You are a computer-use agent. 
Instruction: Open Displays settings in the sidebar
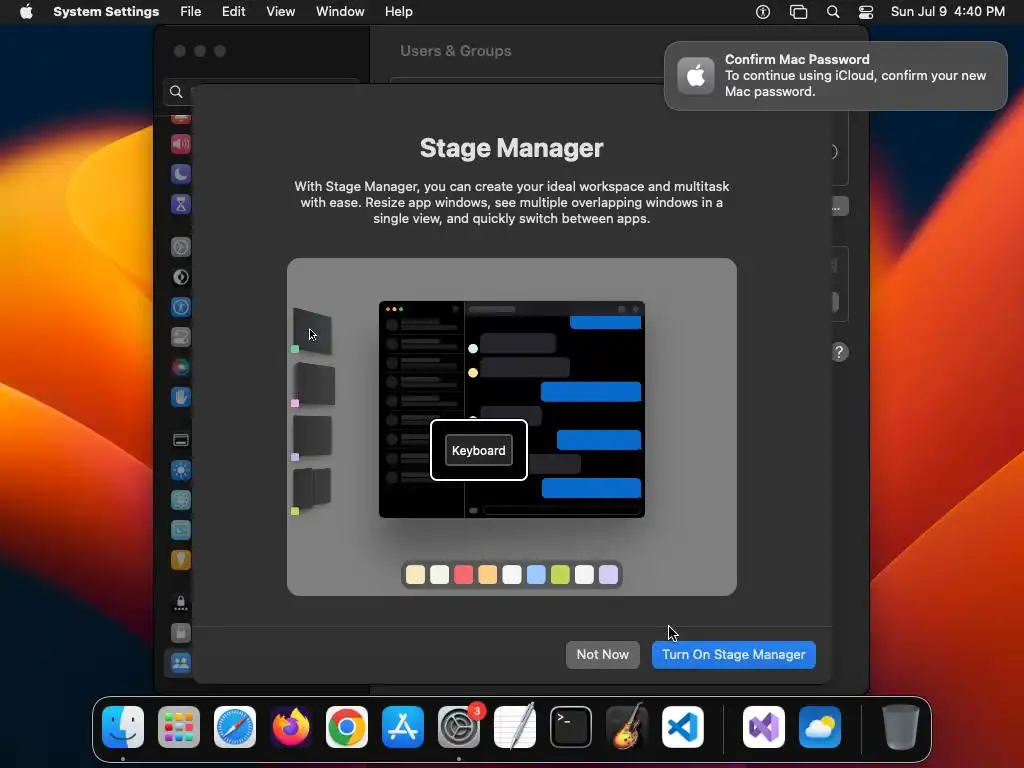[x=181, y=470]
